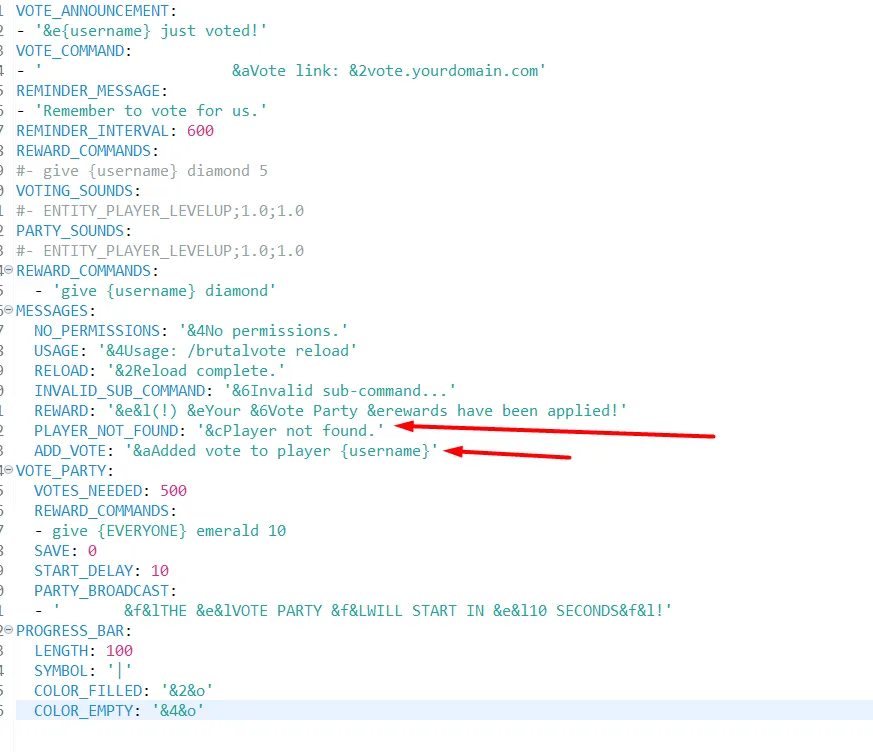Click the ADD_VOTE key
This screenshot has width=873, height=752.
70,451
